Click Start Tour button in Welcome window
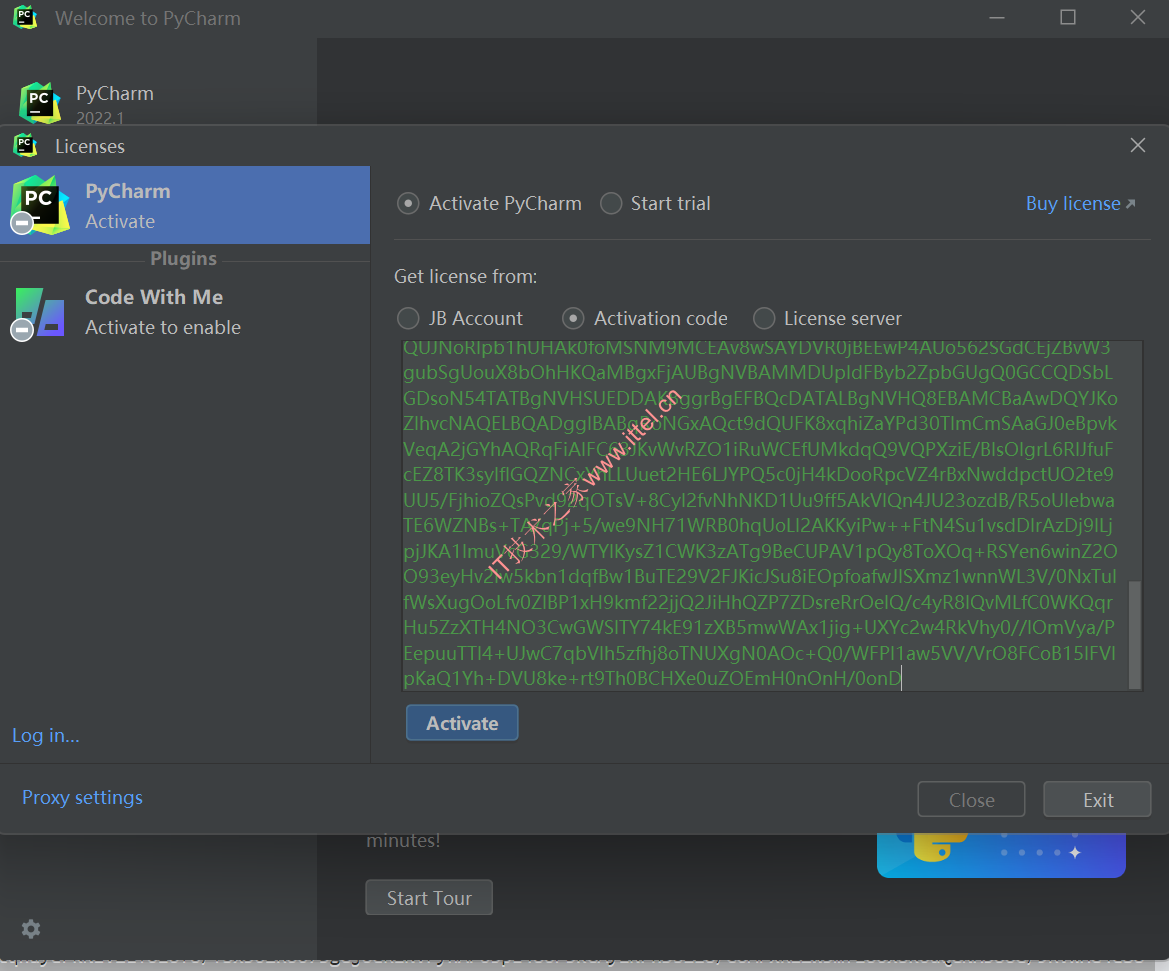Image resolution: width=1169 pixels, height=971 pixels. [429, 897]
